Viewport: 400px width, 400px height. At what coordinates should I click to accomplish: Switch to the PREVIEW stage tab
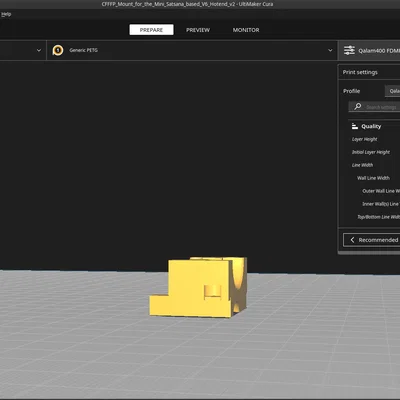(198, 30)
